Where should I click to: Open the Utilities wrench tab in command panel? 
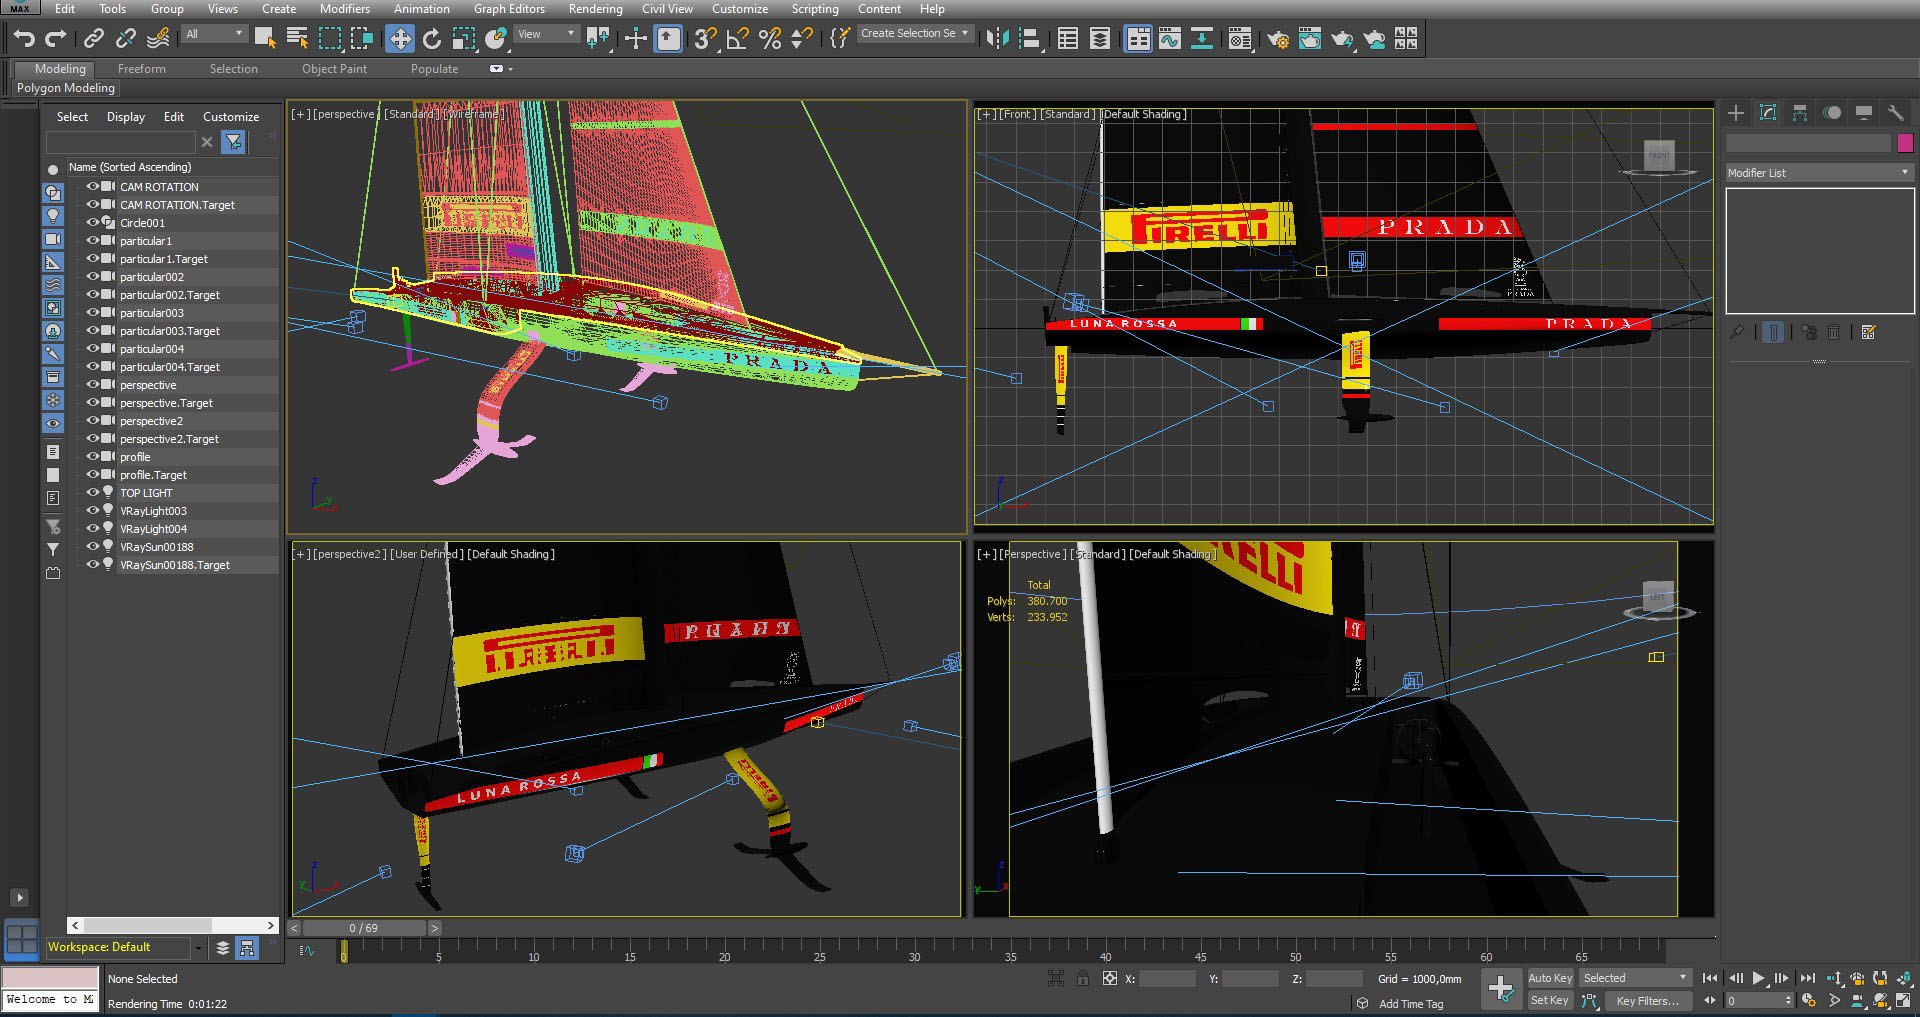pyautogui.click(x=1895, y=113)
